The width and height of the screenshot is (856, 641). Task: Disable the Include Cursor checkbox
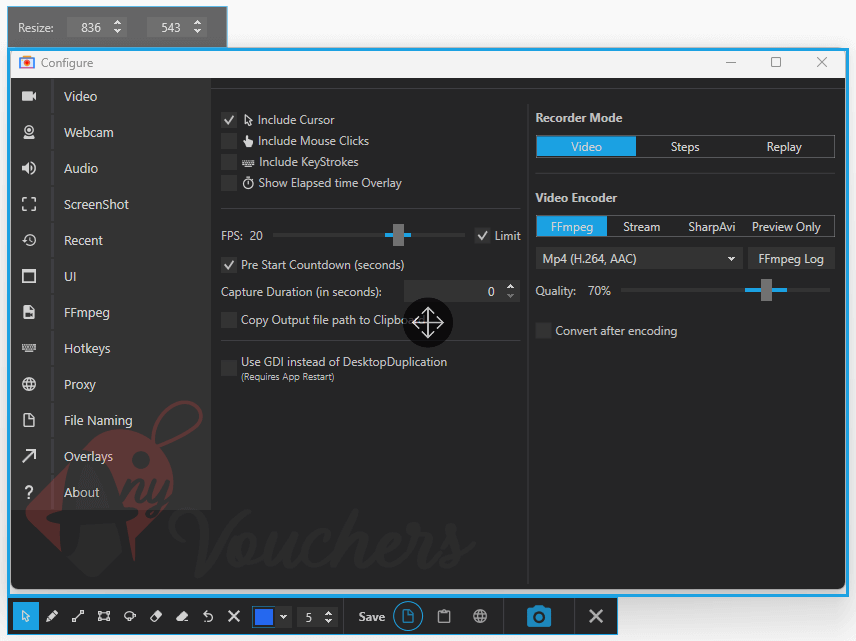coord(229,120)
